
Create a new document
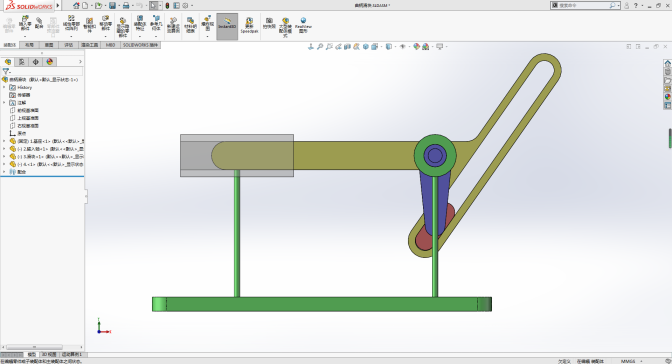point(85,6)
